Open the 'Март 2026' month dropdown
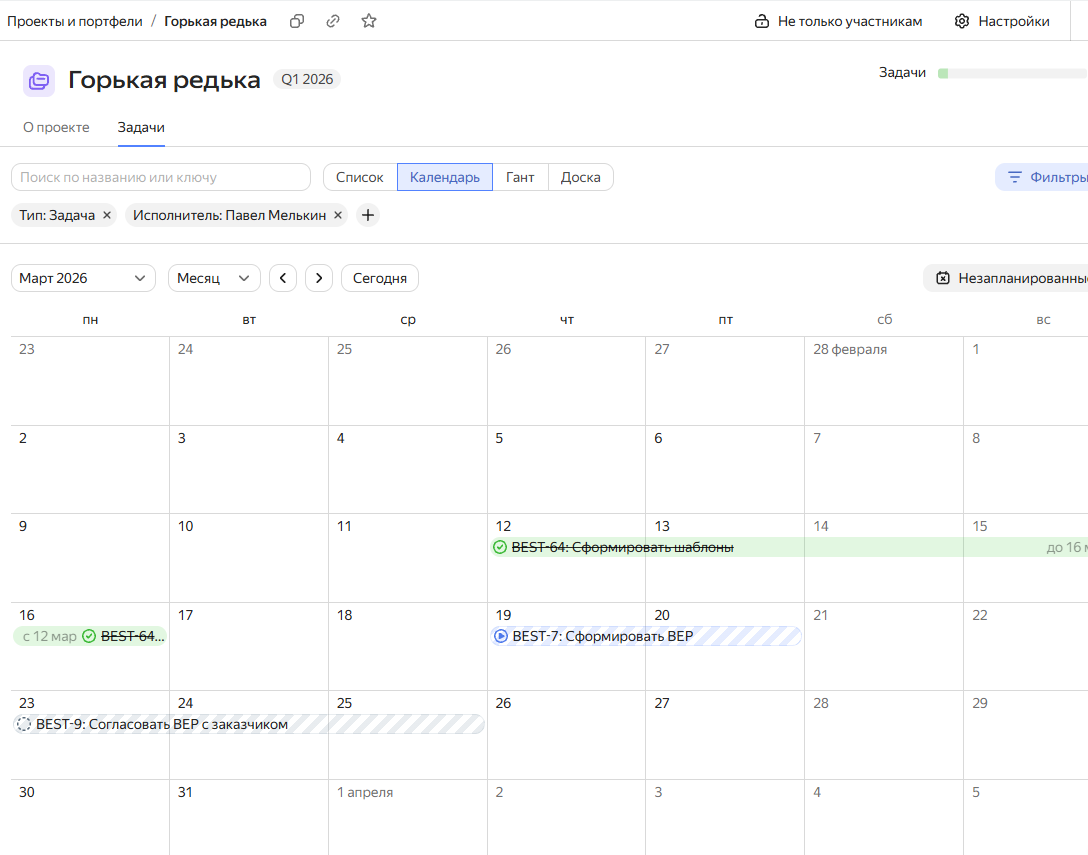 (83, 278)
